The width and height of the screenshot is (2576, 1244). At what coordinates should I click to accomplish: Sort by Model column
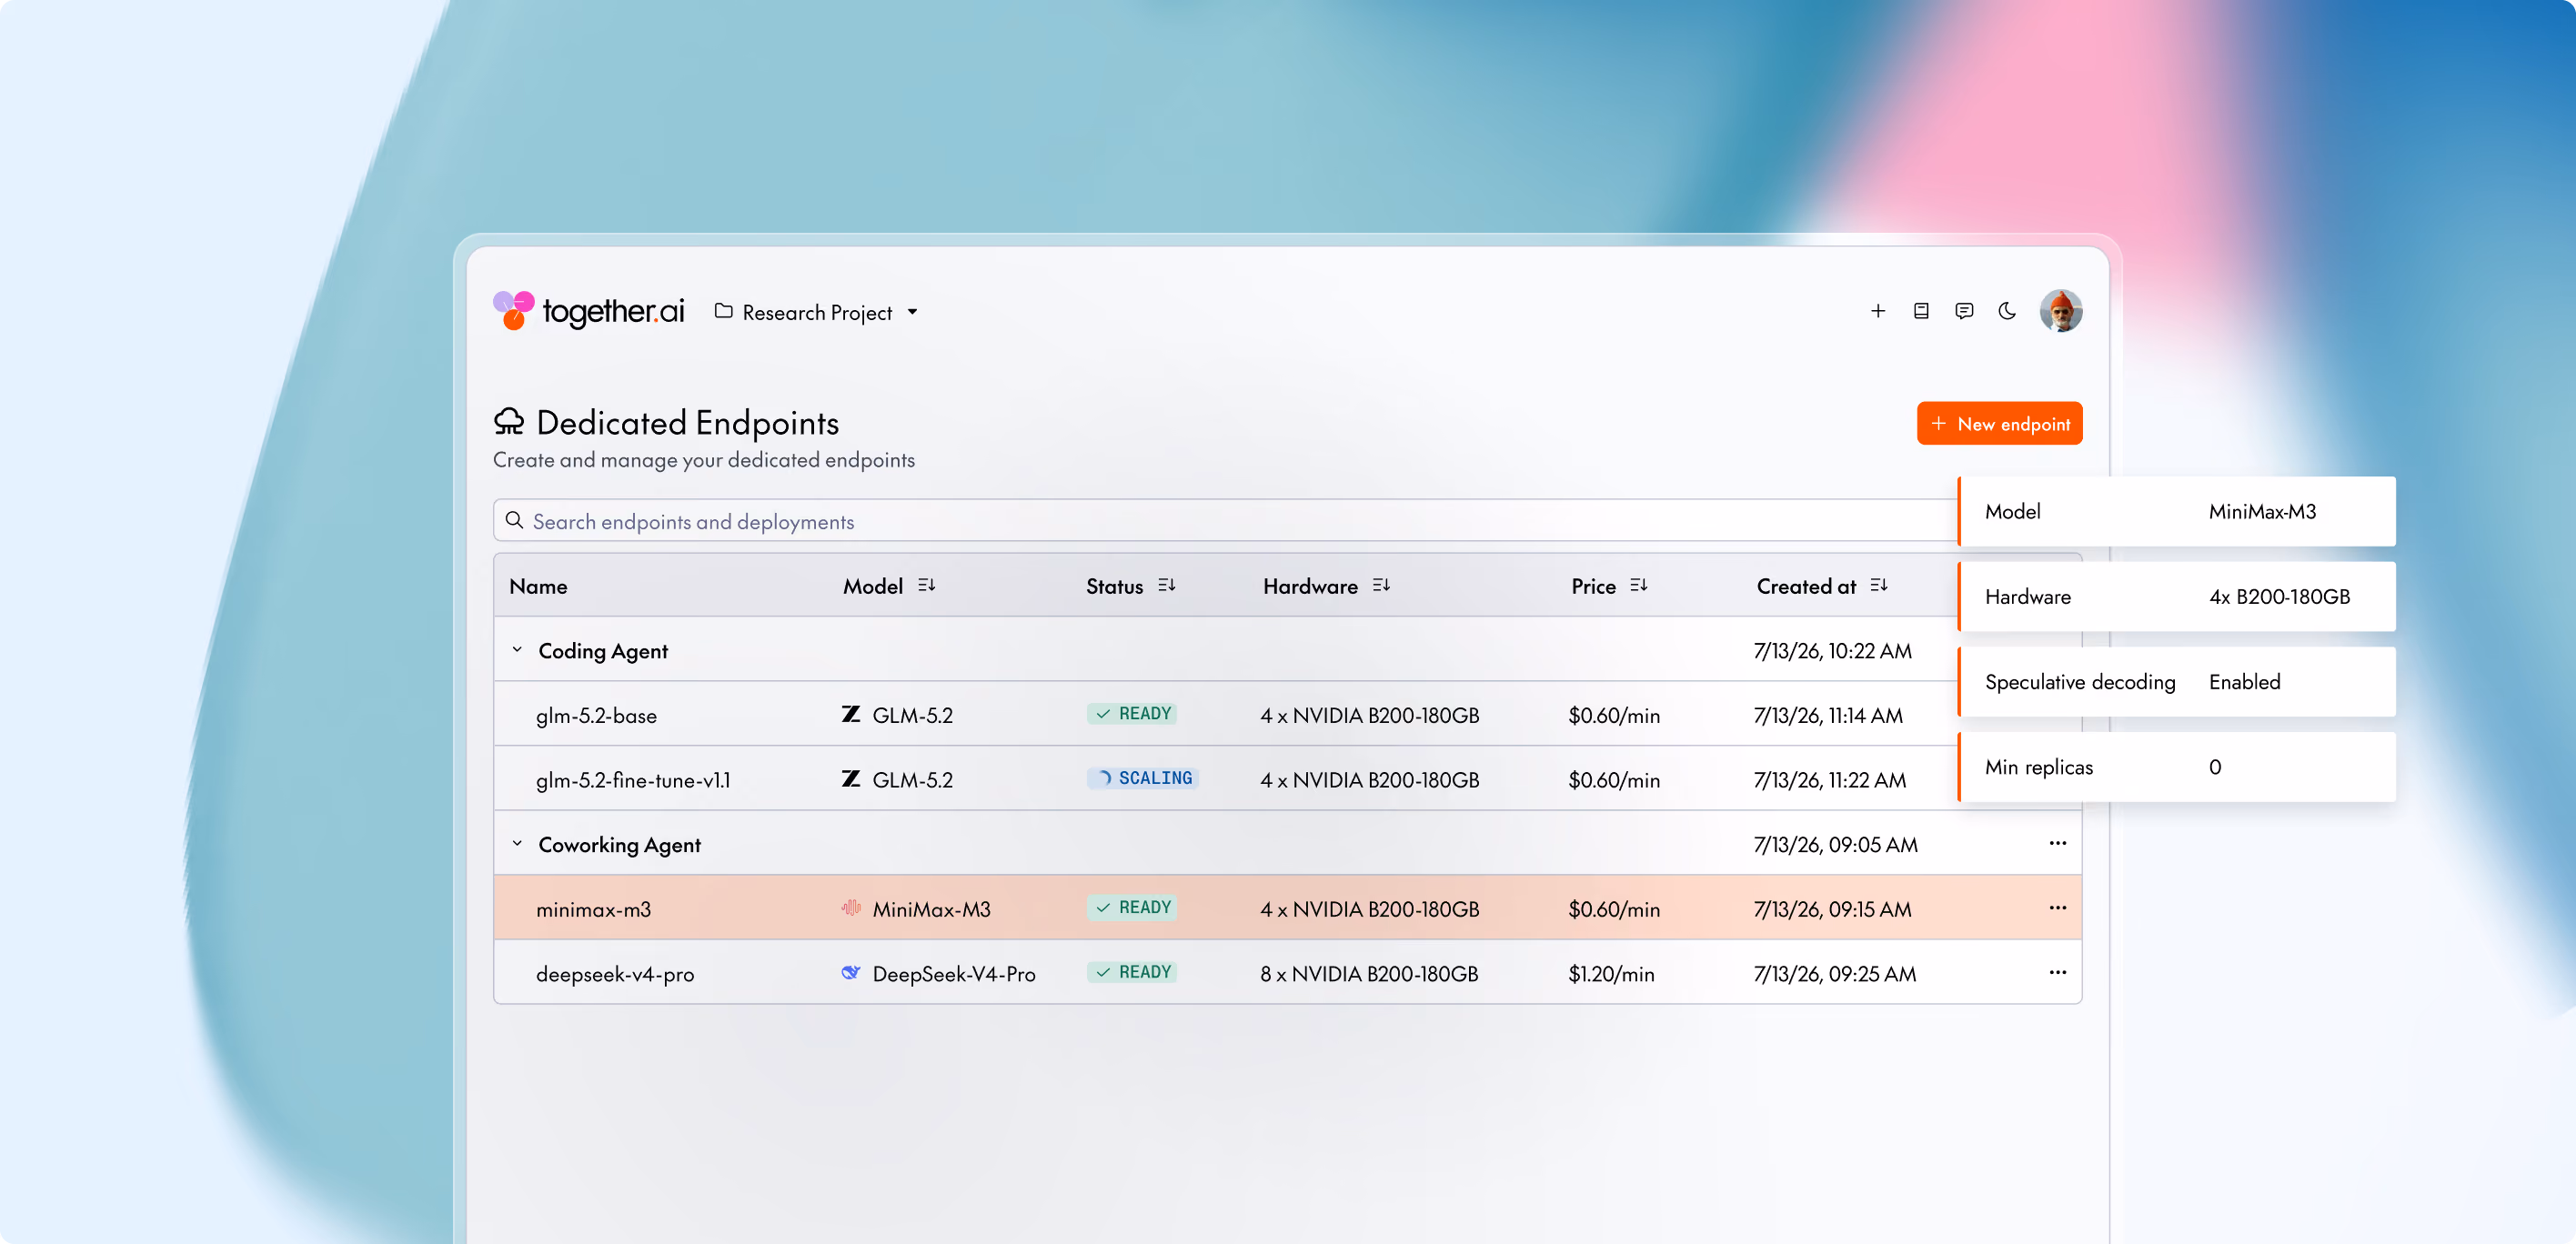[927, 585]
